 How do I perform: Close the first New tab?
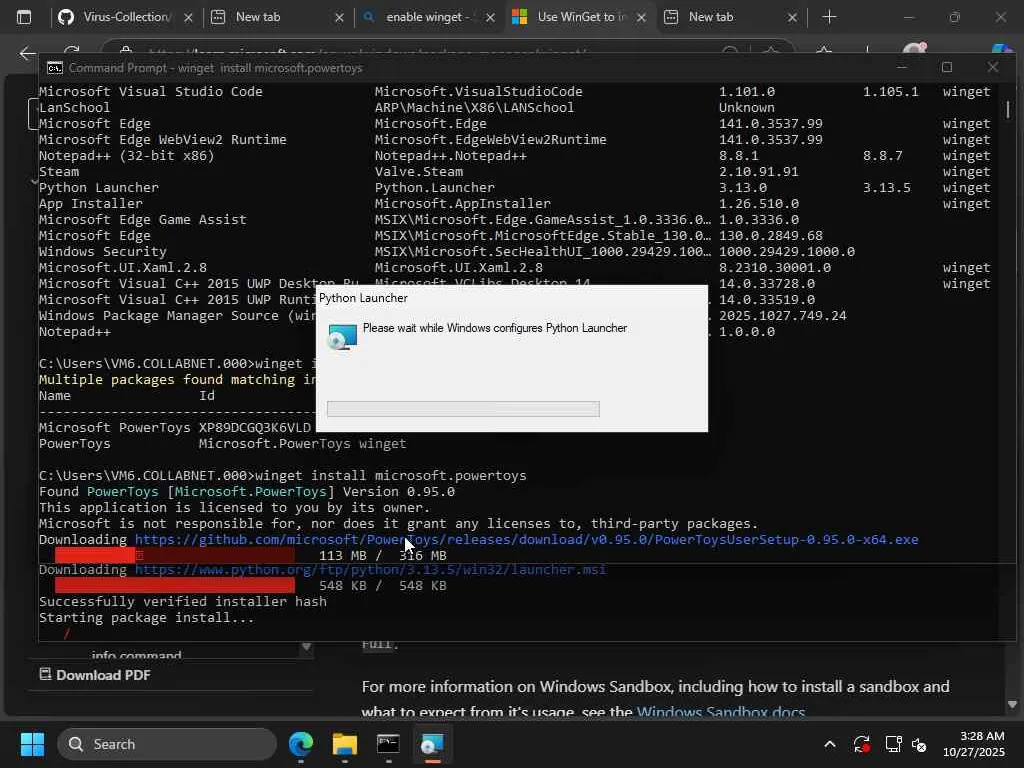point(339,18)
